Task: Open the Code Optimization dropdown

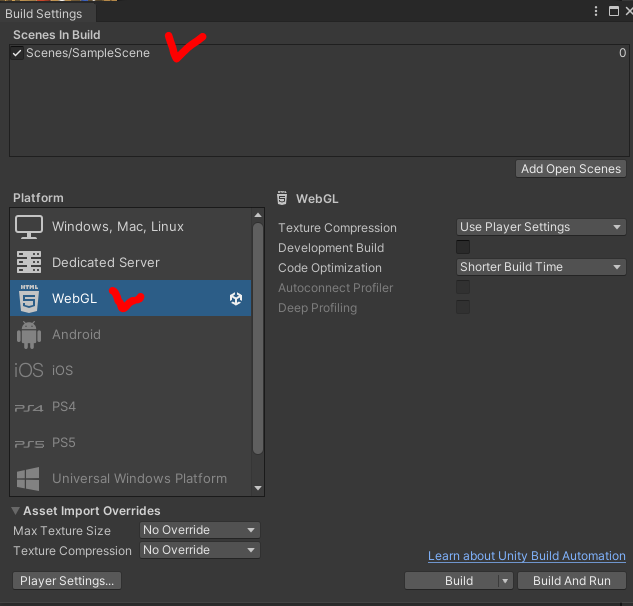Action: pyautogui.click(x=541, y=267)
